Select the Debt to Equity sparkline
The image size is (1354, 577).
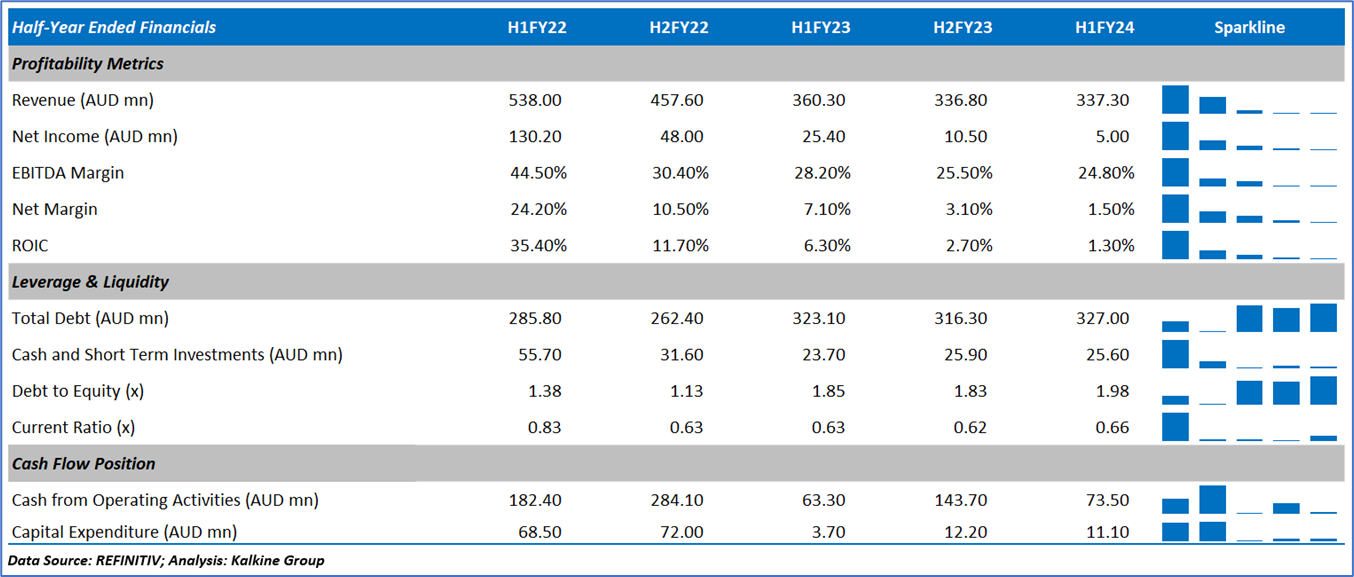[1249, 391]
